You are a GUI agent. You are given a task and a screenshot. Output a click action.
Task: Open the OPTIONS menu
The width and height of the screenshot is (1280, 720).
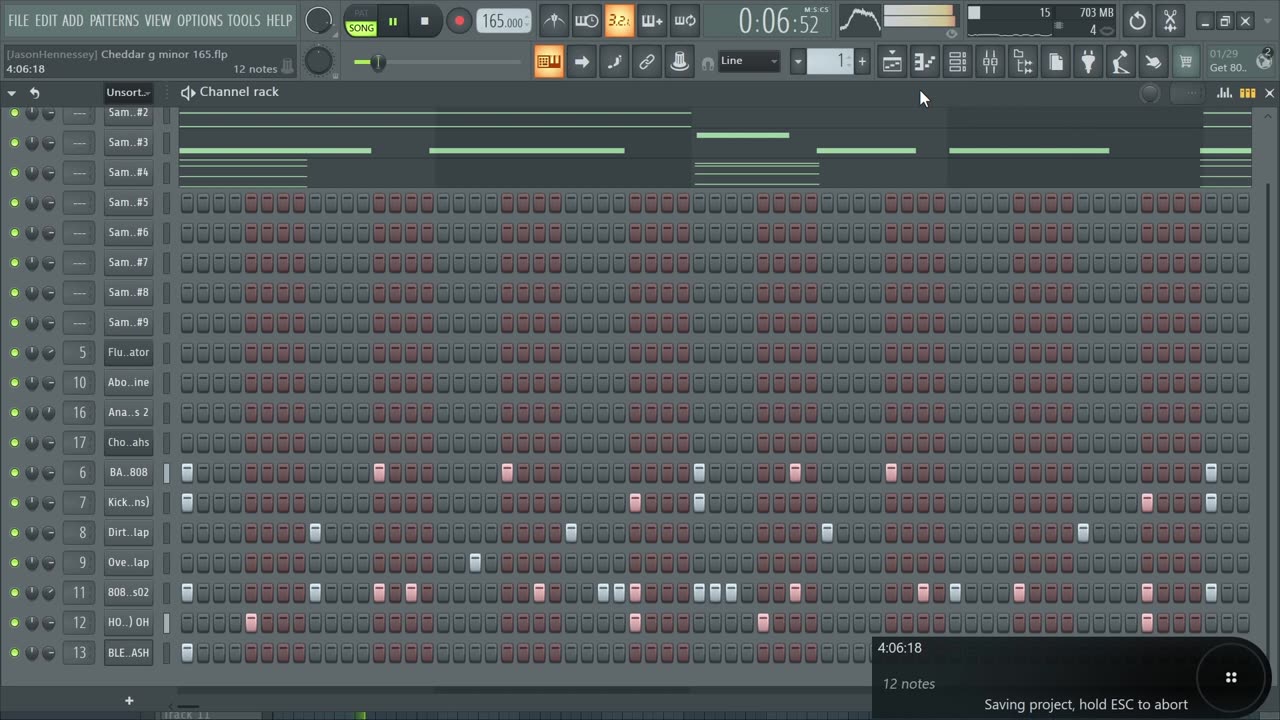click(x=200, y=20)
